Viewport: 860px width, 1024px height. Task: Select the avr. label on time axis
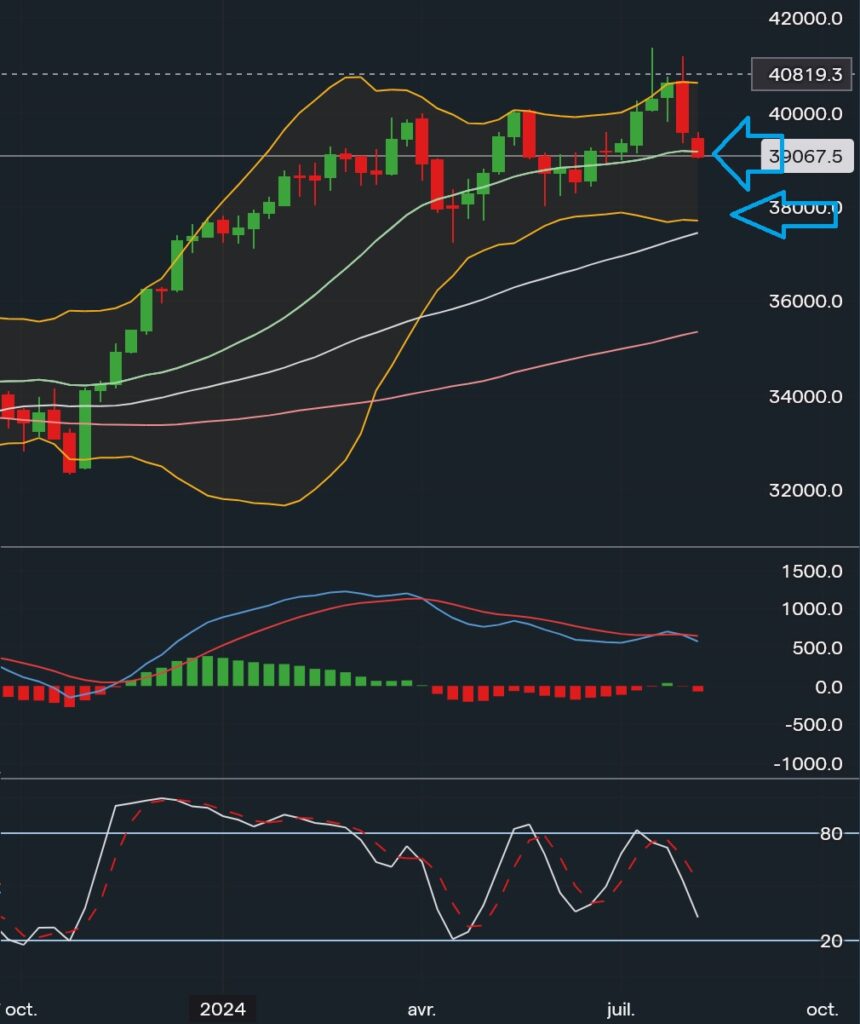pyautogui.click(x=421, y=1010)
